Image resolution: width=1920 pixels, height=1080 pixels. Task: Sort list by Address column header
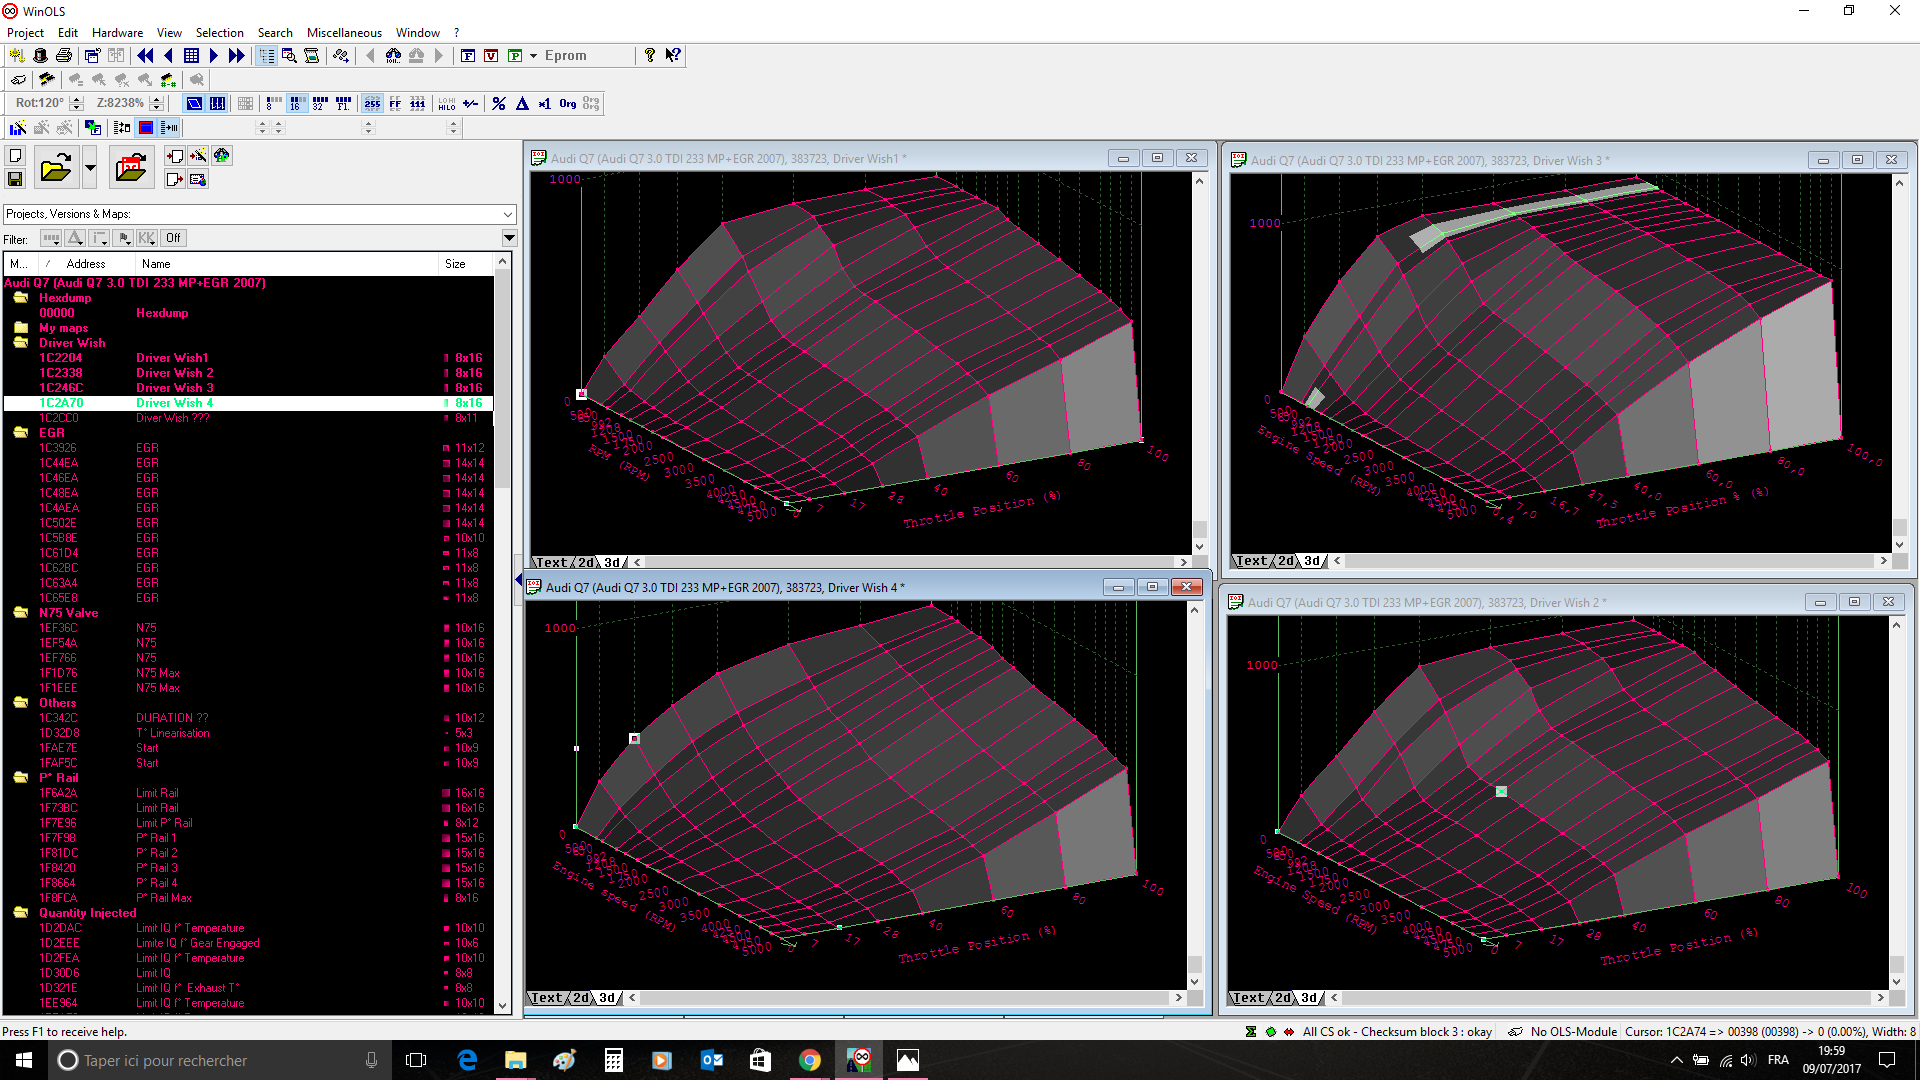click(86, 264)
